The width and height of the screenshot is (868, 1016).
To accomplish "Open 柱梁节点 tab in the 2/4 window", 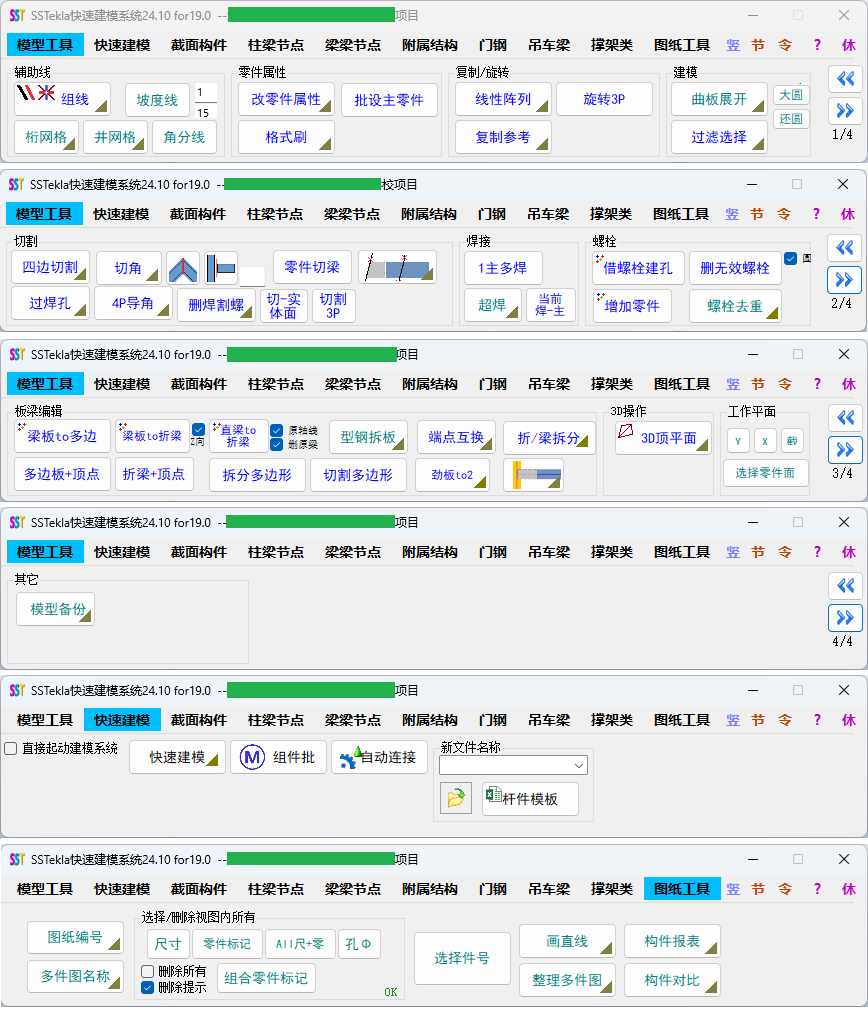I will (x=275, y=214).
